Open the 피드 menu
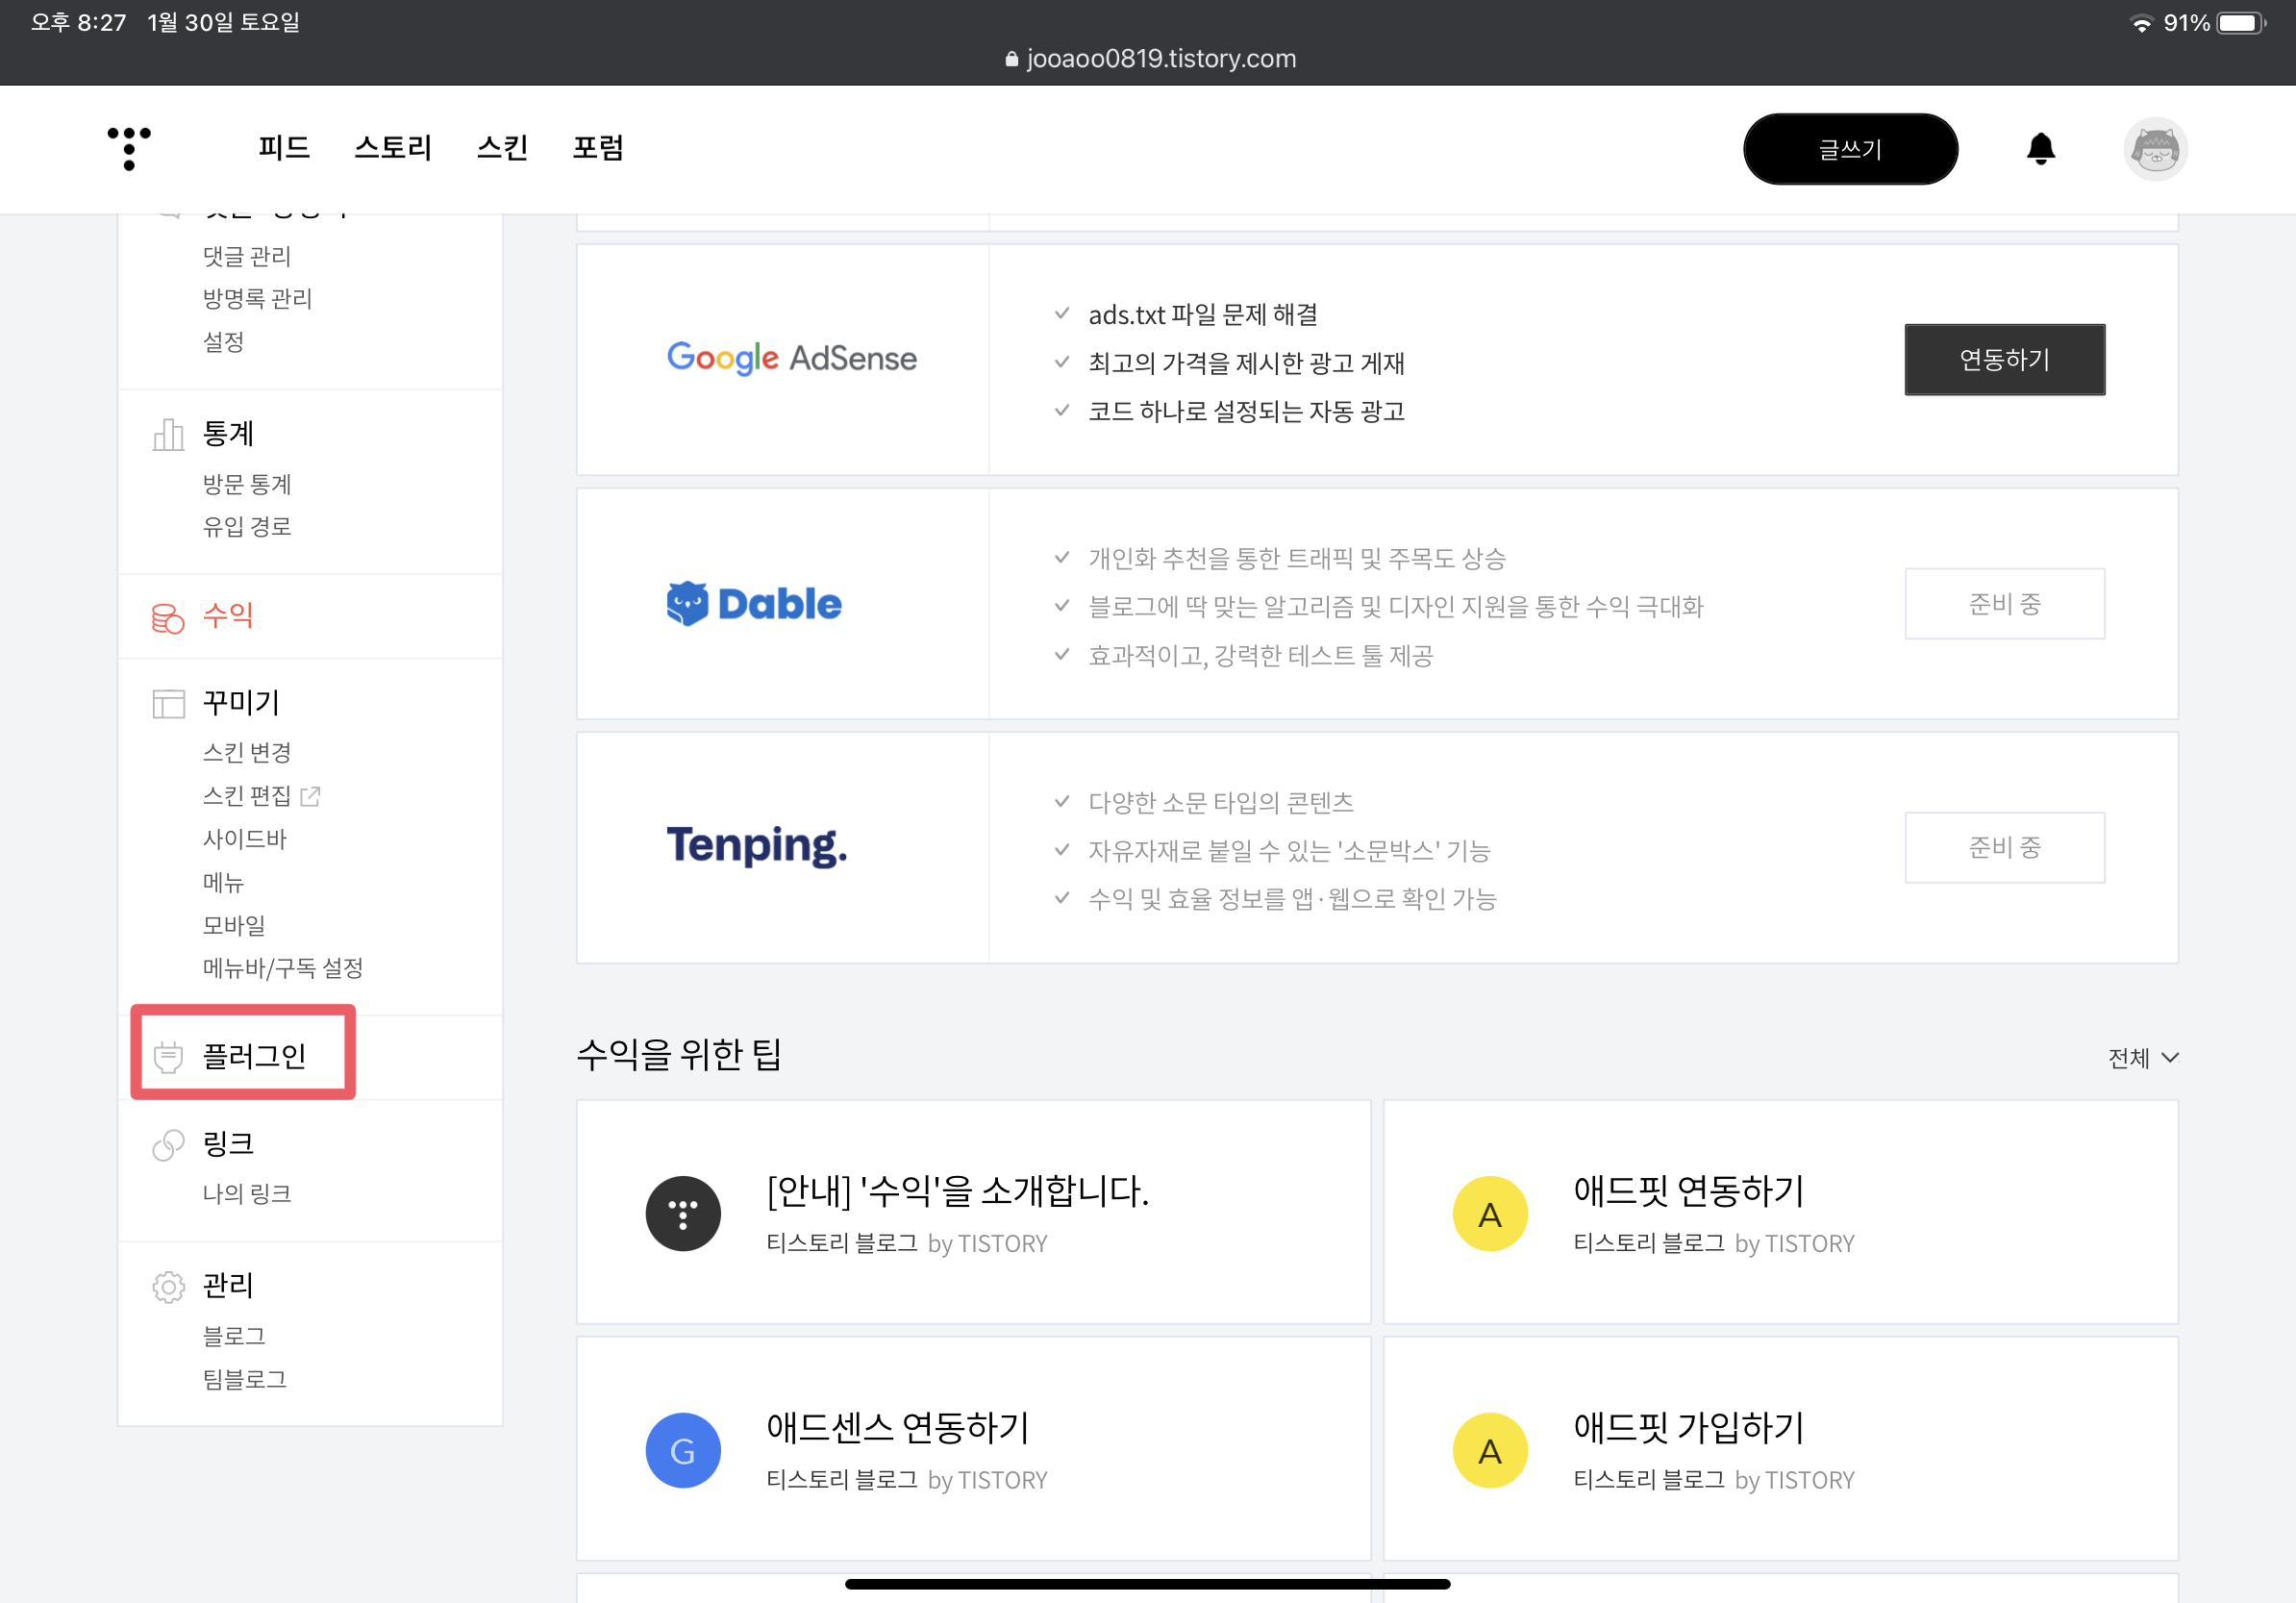This screenshot has height=1603, width=2296. tap(284, 148)
